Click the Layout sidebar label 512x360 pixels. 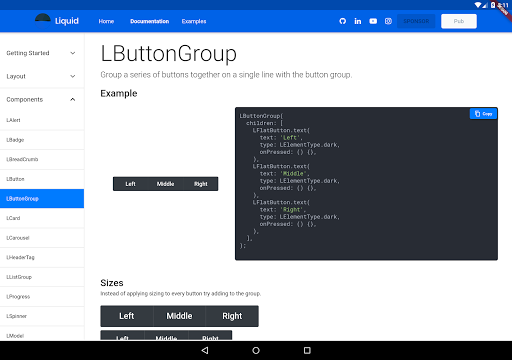click(x=16, y=76)
